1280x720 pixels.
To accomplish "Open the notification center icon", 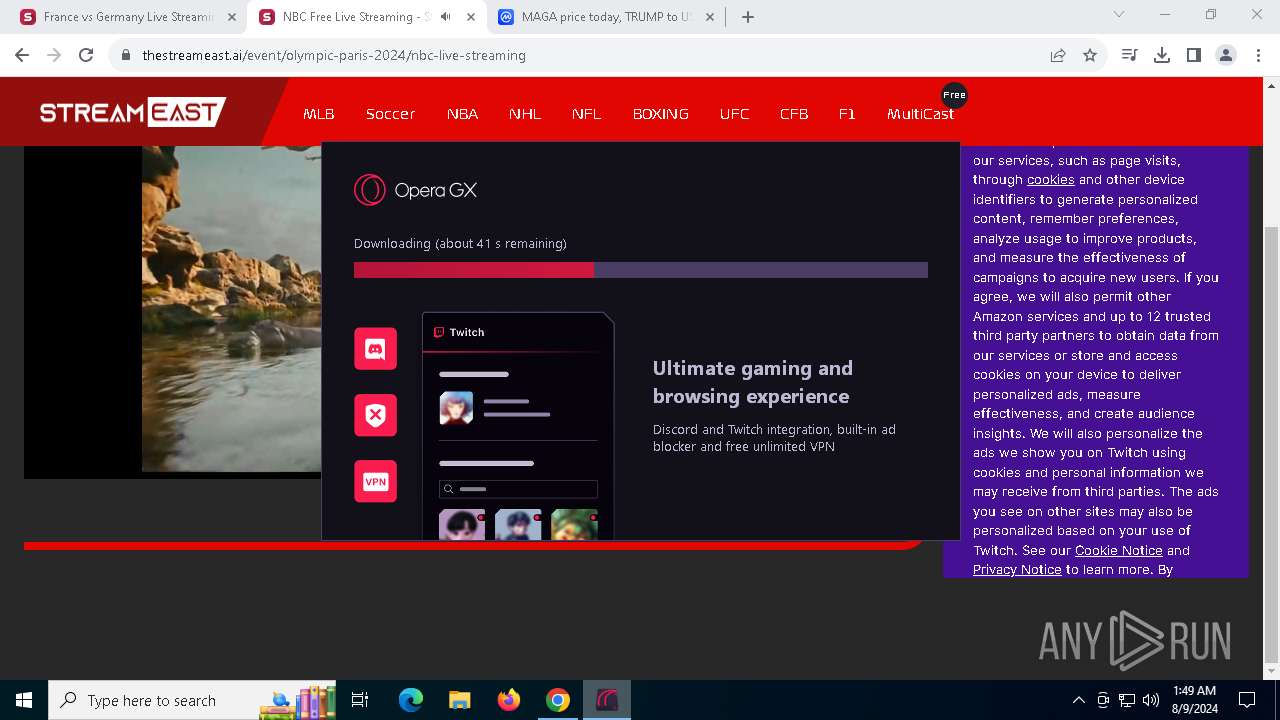I will (x=1247, y=700).
